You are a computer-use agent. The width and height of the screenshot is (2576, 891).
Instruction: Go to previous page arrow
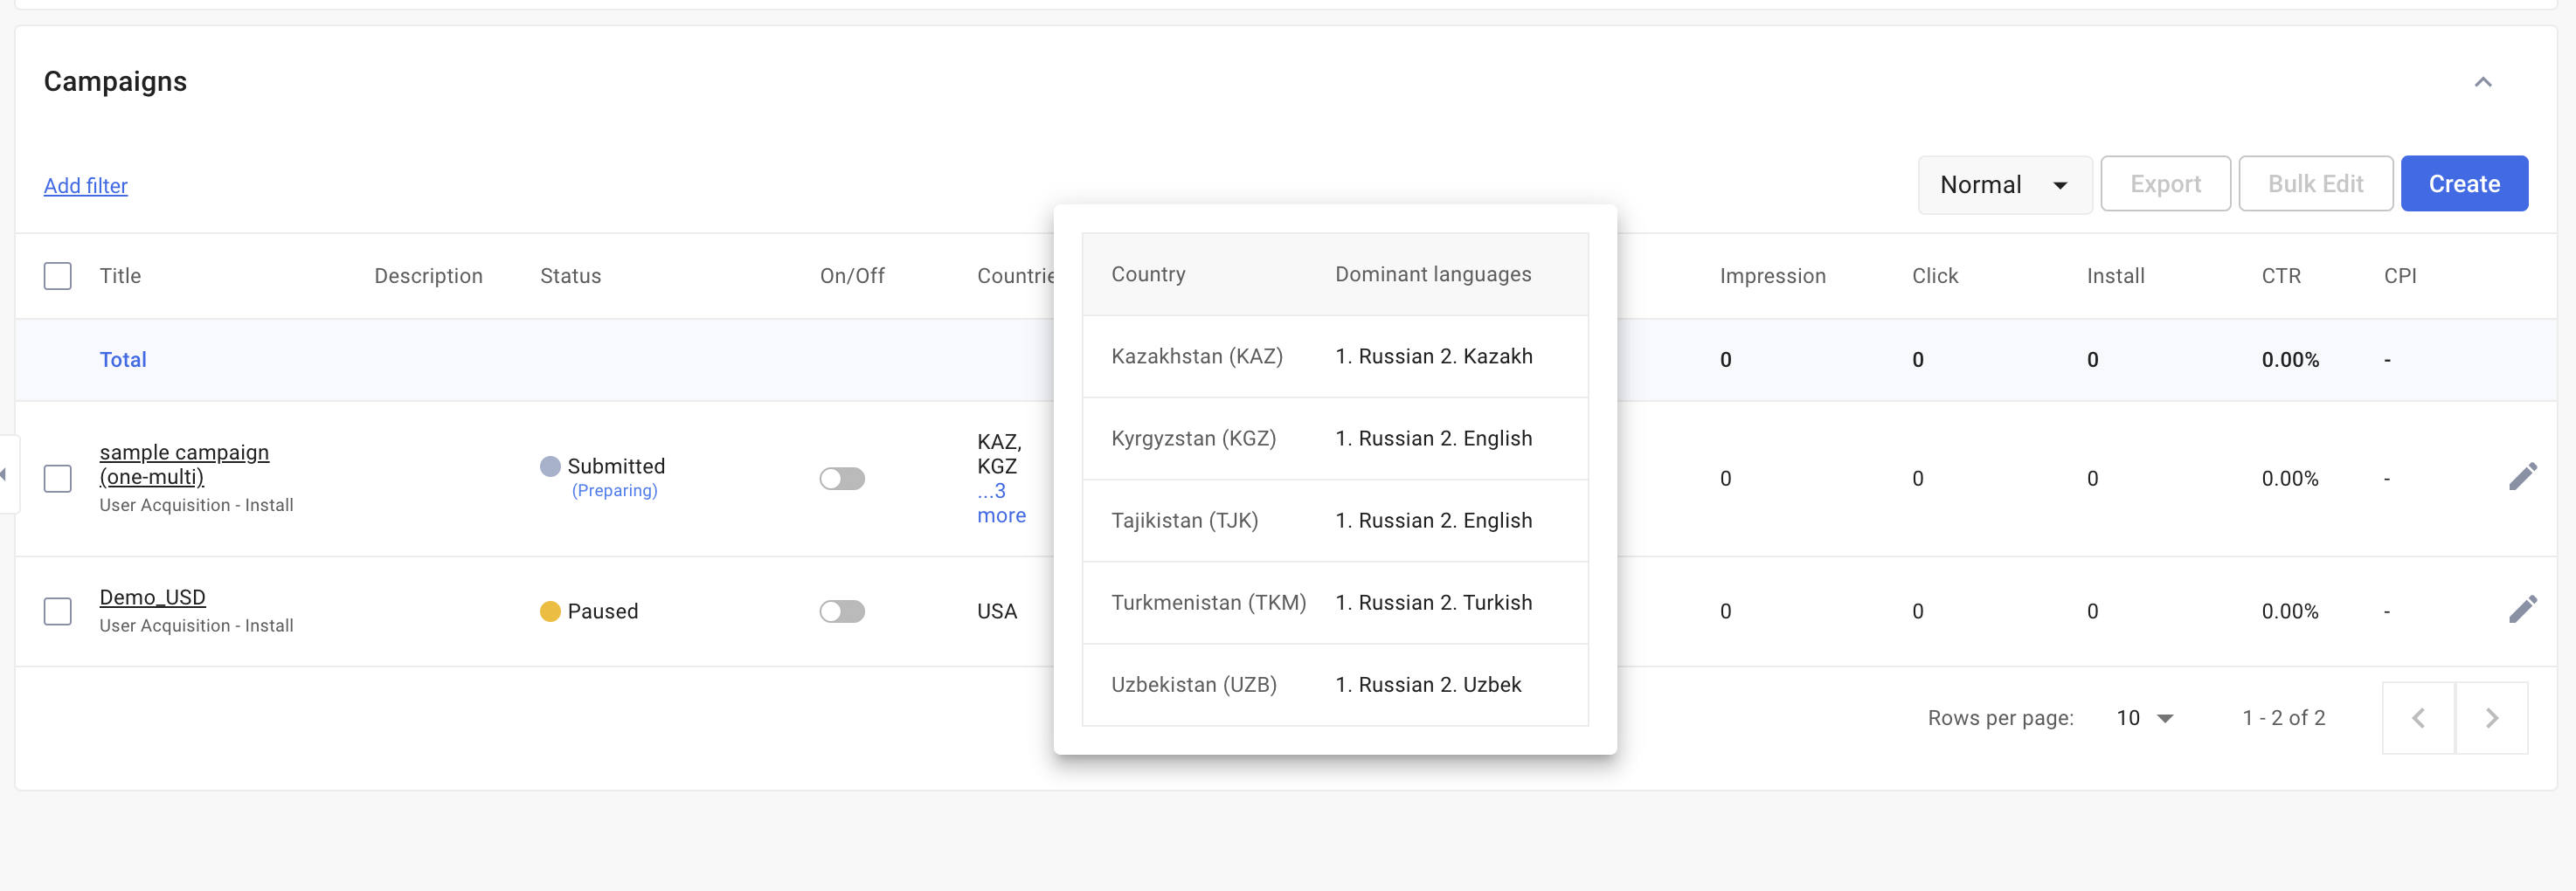[x=2418, y=718]
